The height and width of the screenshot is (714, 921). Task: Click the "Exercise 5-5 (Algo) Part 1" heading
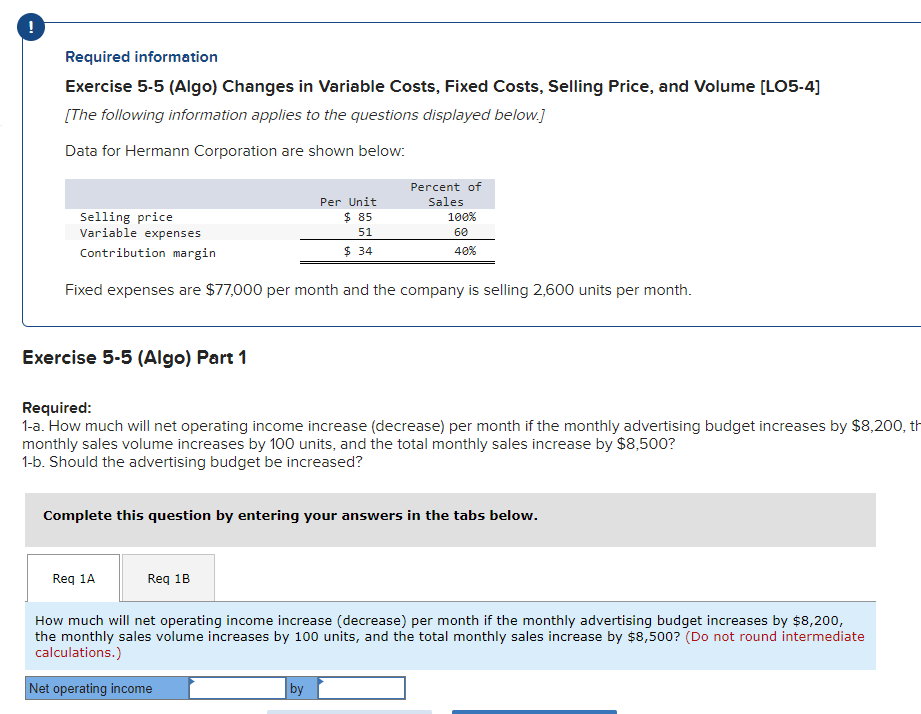pyautogui.click(x=136, y=357)
